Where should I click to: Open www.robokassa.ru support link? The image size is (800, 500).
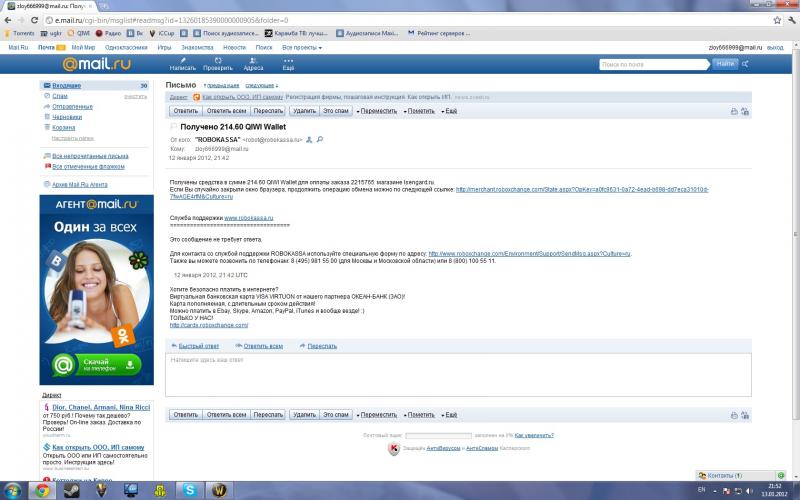pos(248,218)
